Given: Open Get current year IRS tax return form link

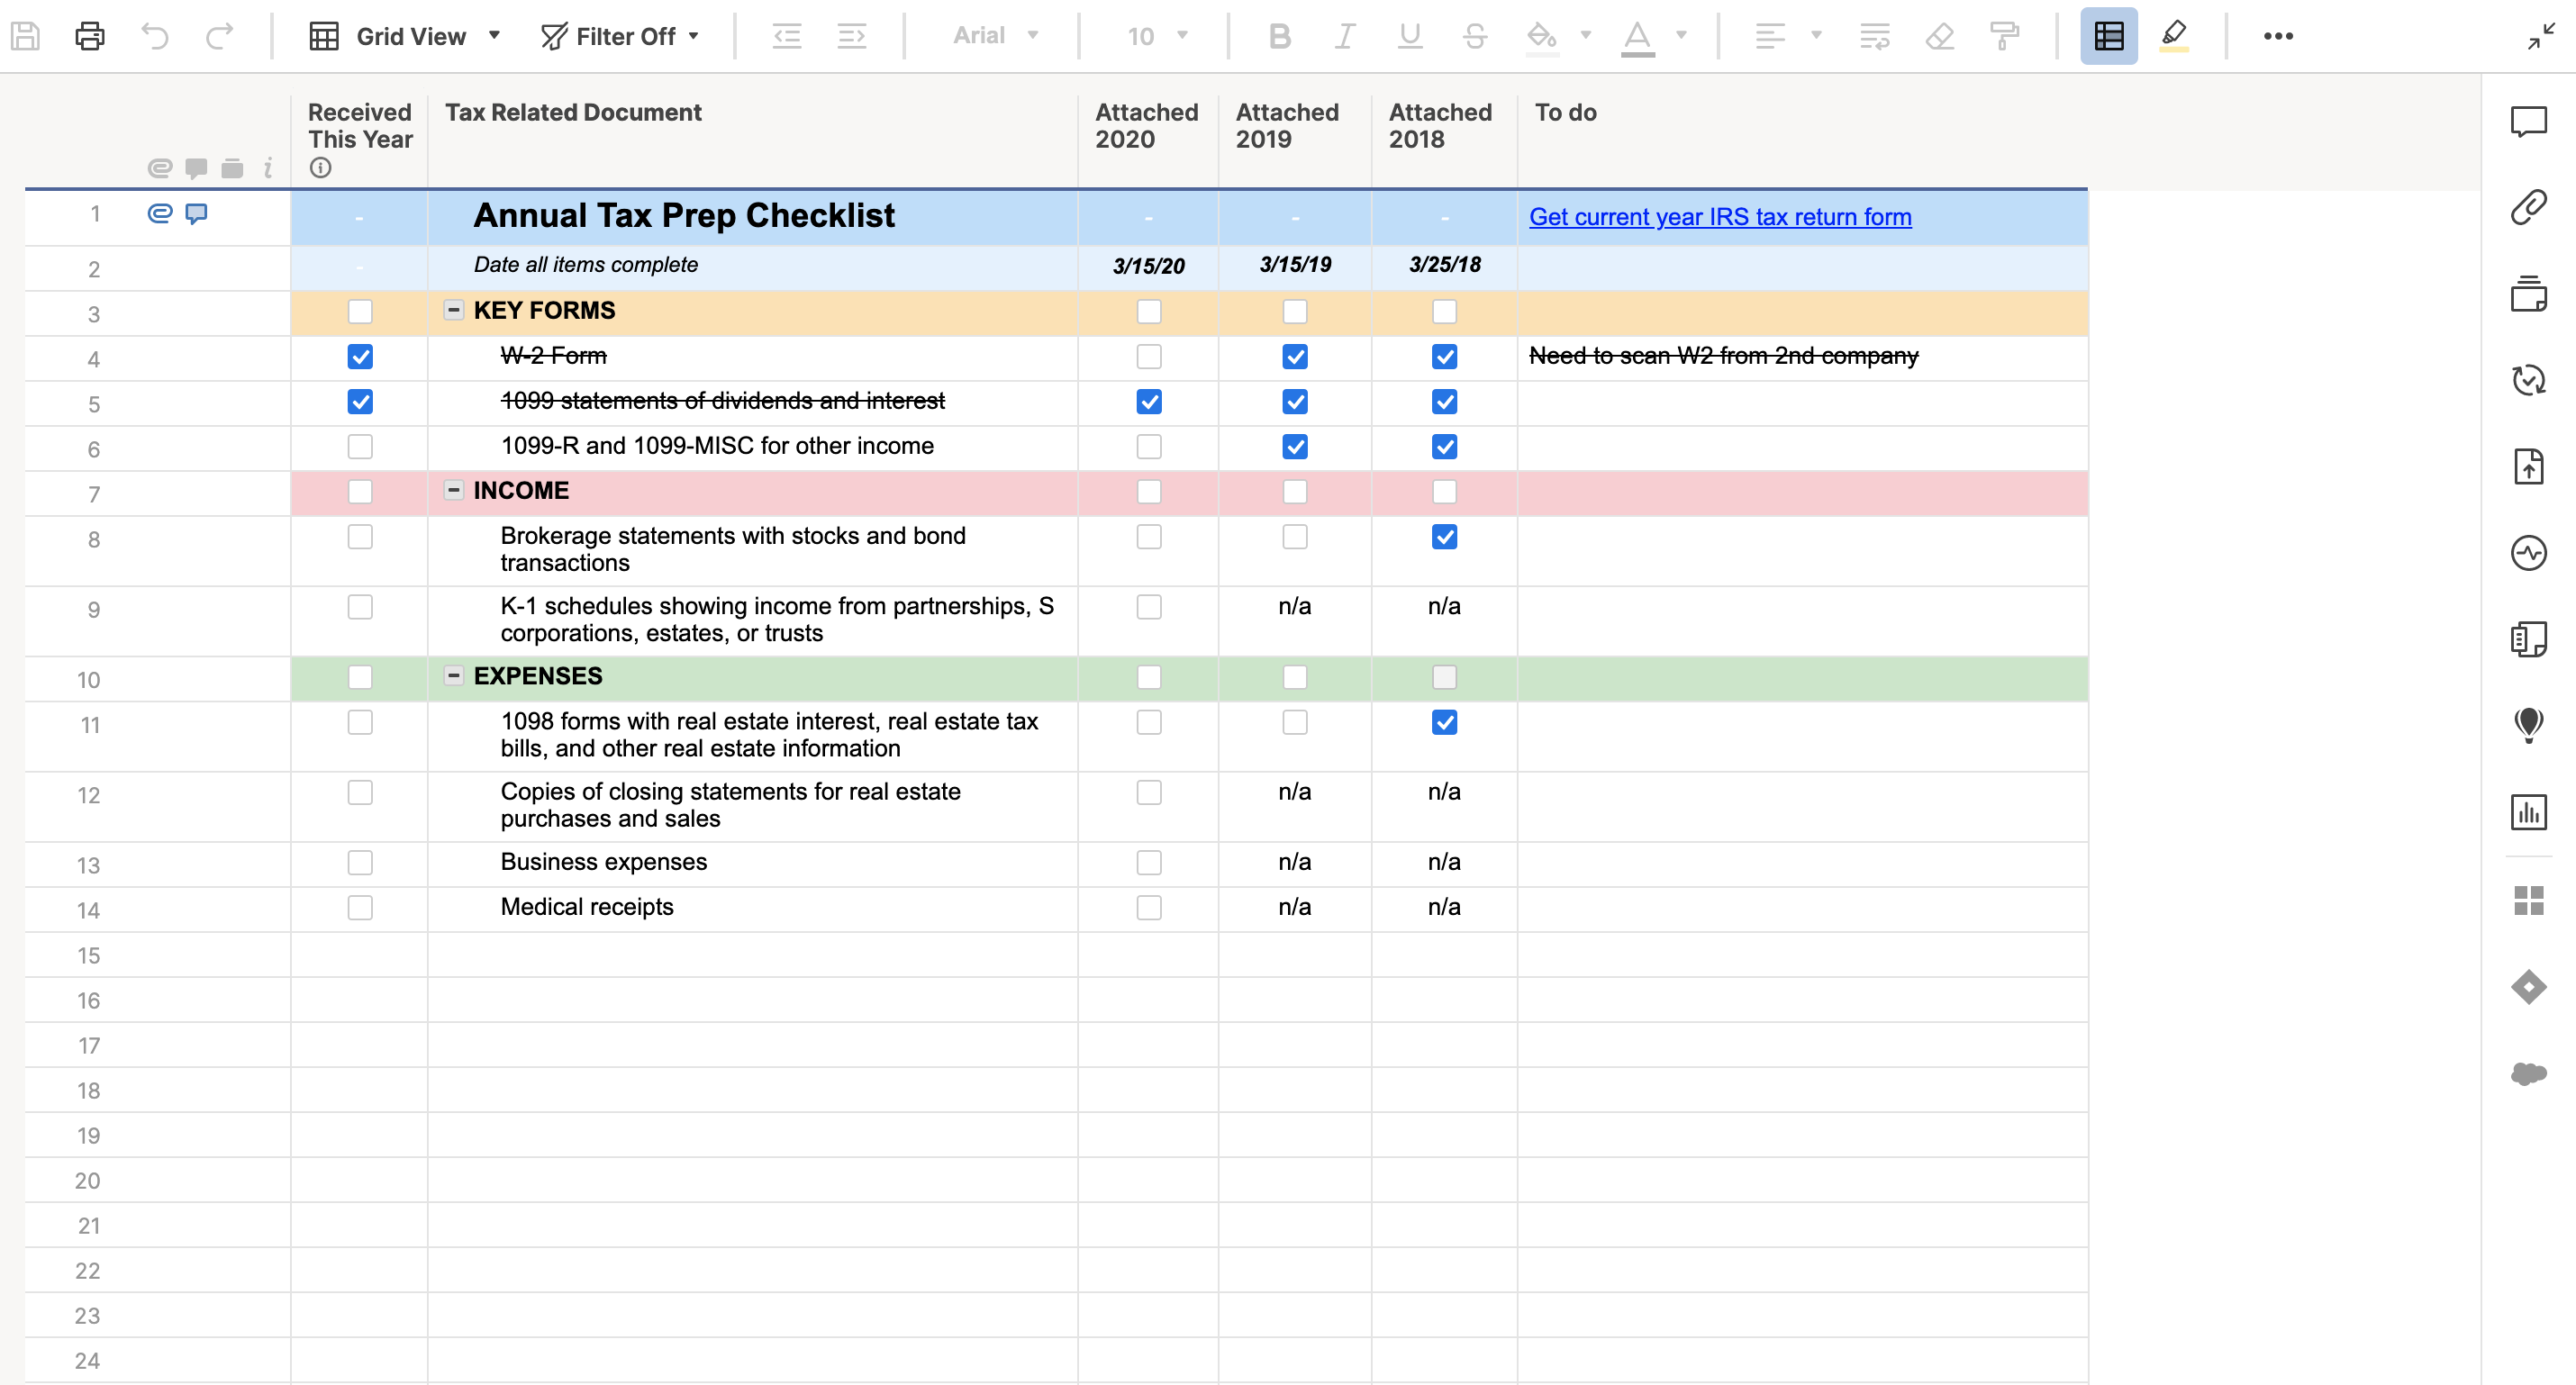Looking at the screenshot, I should tap(1719, 217).
